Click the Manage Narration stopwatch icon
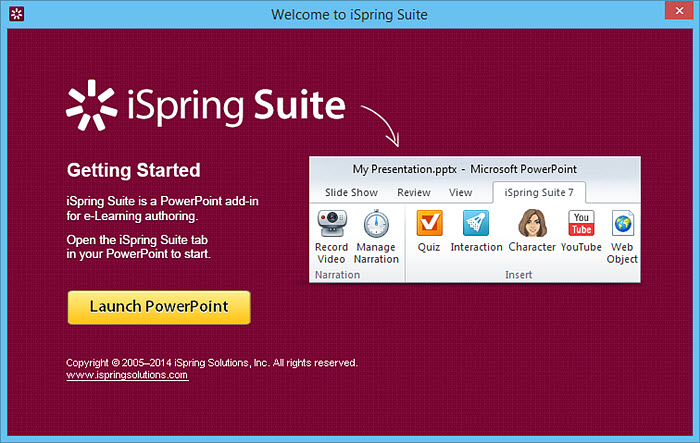Viewport: 700px width, 443px height. point(376,223)
